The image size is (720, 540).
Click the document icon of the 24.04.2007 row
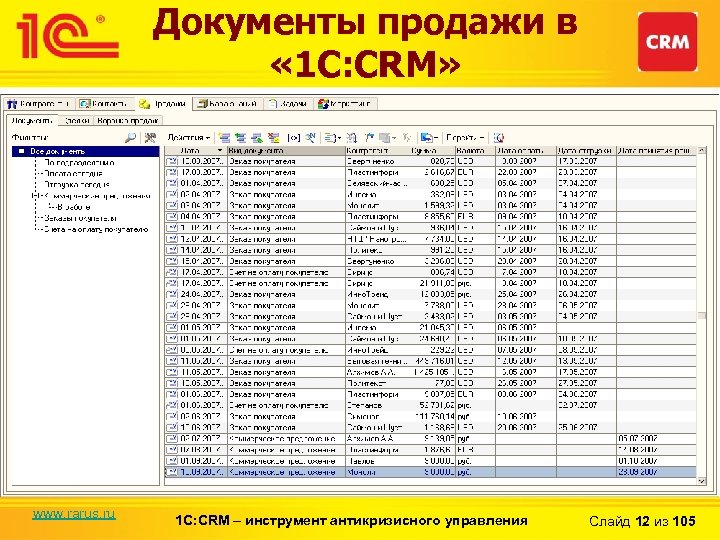point(171,294)
